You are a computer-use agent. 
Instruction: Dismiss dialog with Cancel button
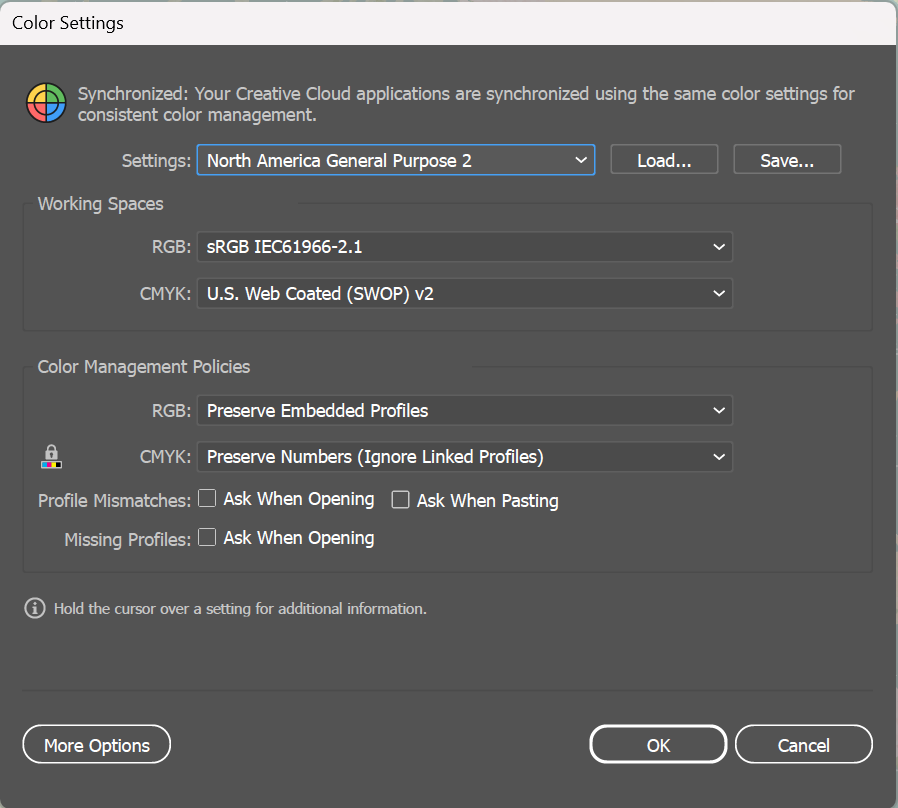(x=803, y=745)
